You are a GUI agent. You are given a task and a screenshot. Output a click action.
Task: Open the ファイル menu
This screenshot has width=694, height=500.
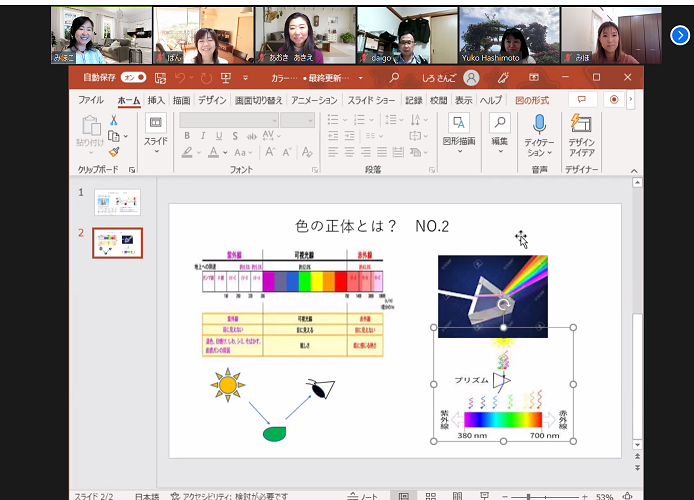coord(91,100)
